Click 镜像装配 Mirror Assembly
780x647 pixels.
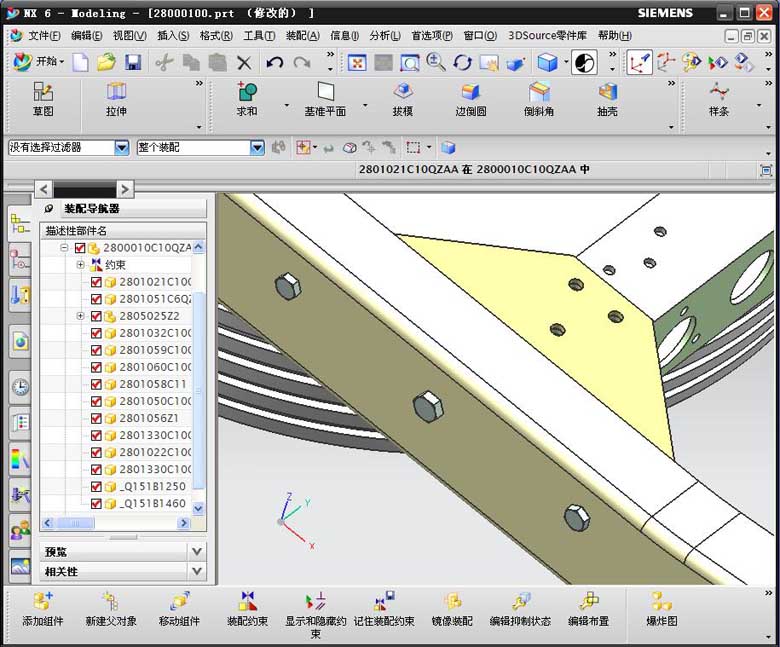pos(452,609)
